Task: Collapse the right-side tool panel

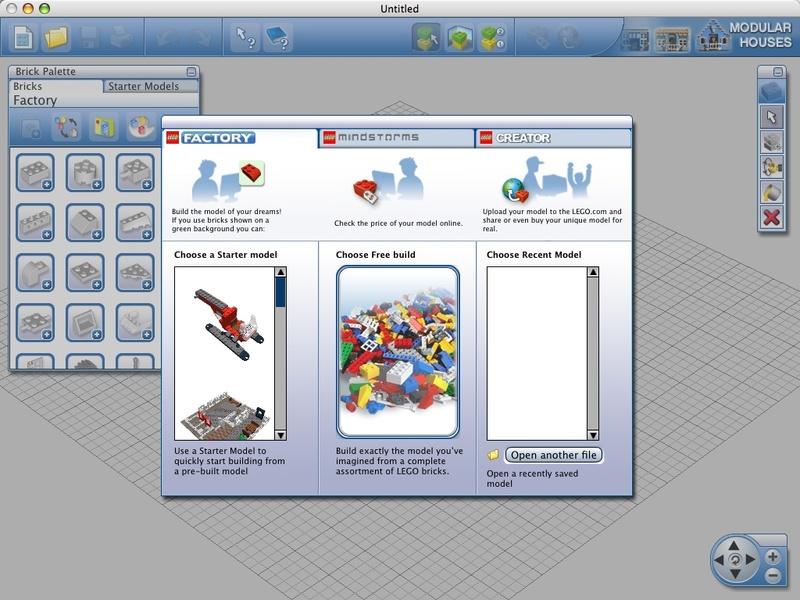Action: click(778, 72)
